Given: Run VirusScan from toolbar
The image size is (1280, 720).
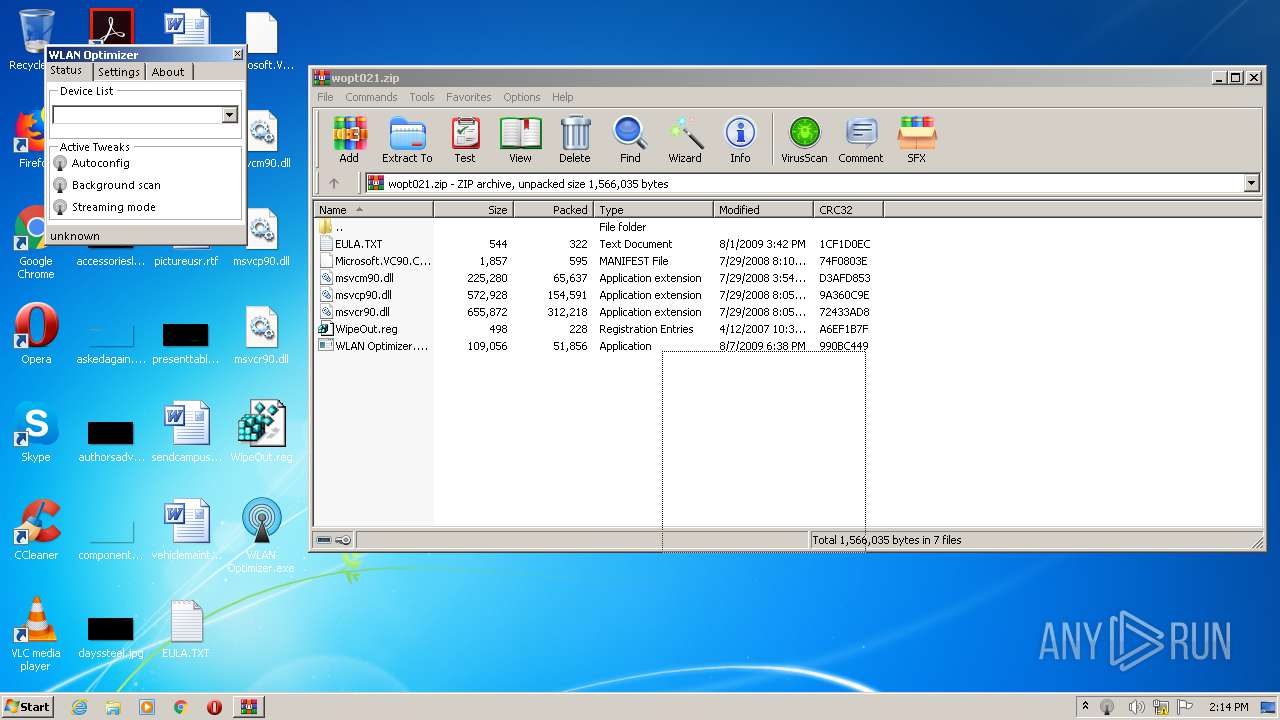Looking at the screenshot, I should [x=804, y=140].
